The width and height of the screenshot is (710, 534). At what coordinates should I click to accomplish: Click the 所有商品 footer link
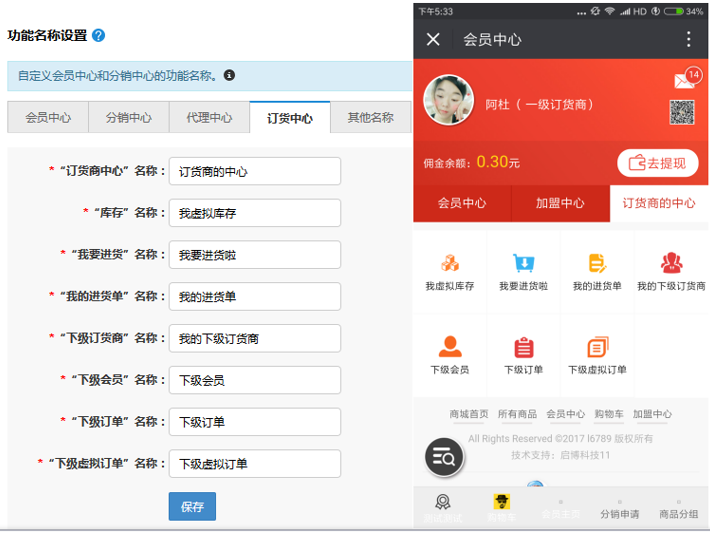(x=517, y=414)
